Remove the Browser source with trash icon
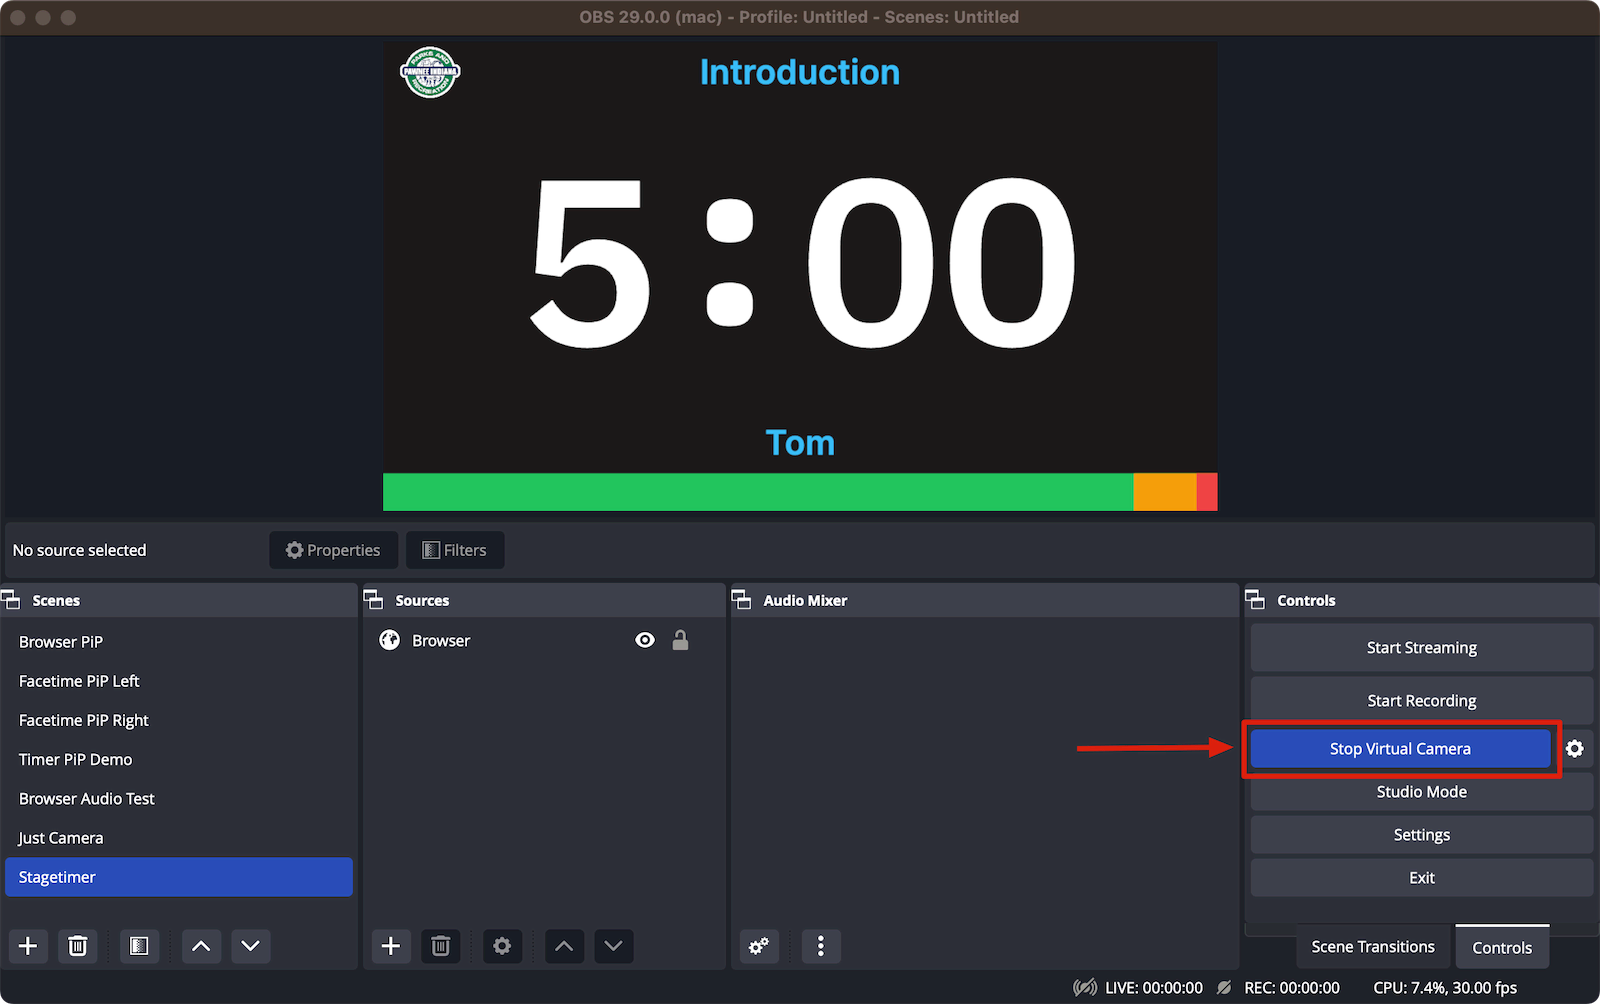 pyautogui.click(x=441, y=946)
